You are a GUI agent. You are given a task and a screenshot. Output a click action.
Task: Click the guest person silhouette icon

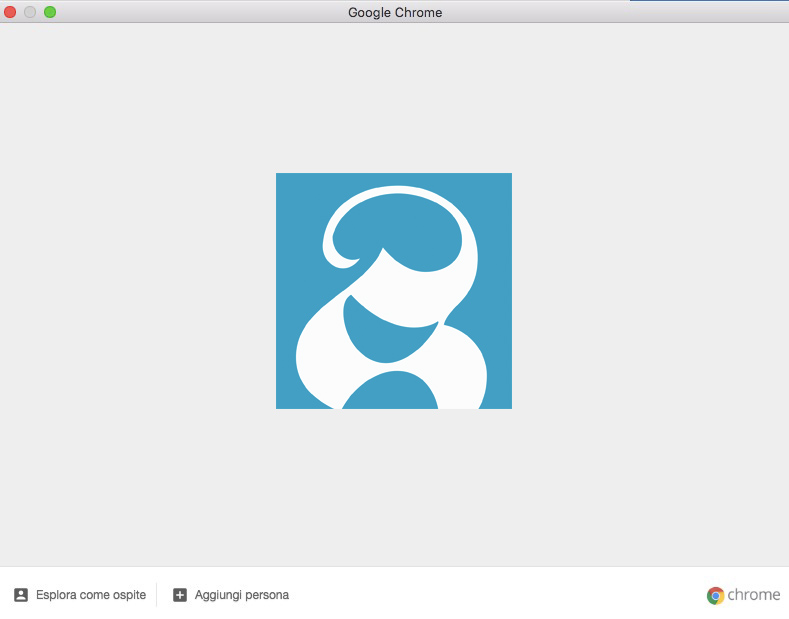[x=21, y=595]
